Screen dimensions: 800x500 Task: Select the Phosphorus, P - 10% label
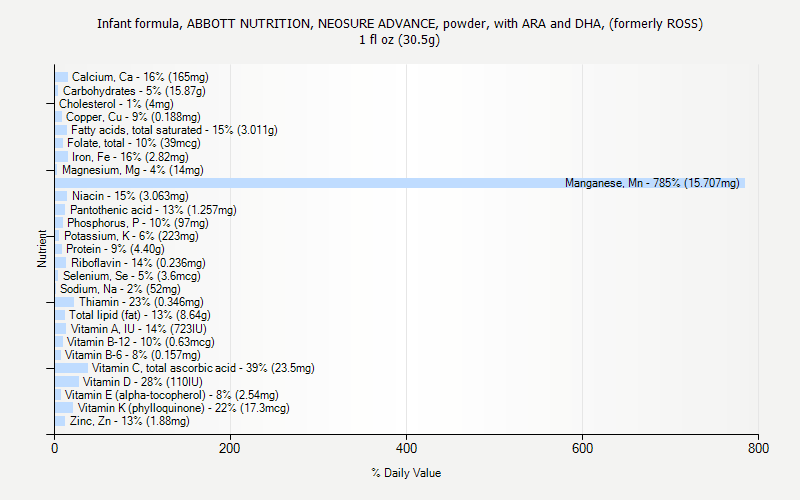138,223
